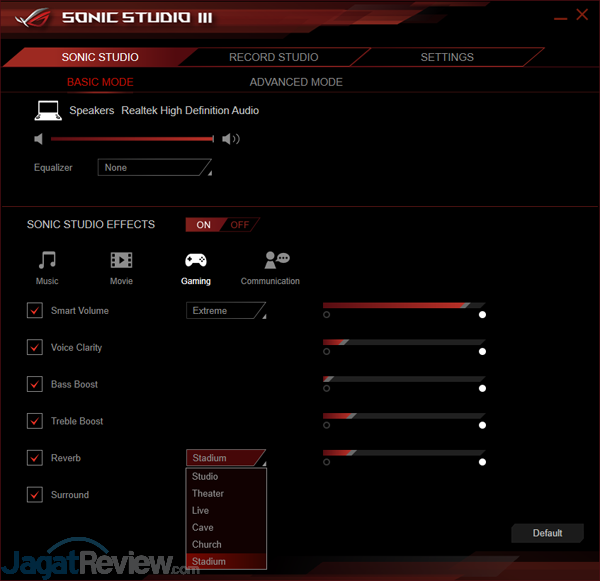Viewport: 600px width, 581px height.
Task: Click the SONIC STUDIO EFFECTS heading
Action: coord(91,224)
